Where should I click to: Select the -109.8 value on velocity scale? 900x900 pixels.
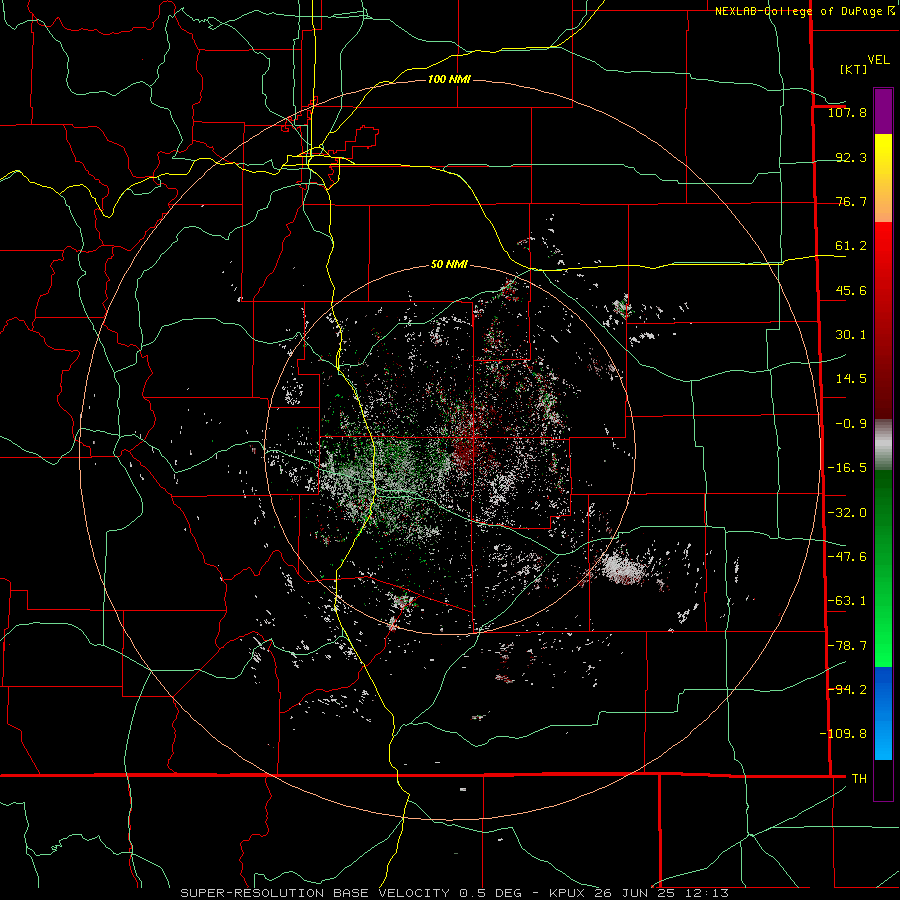click(843, 734)
